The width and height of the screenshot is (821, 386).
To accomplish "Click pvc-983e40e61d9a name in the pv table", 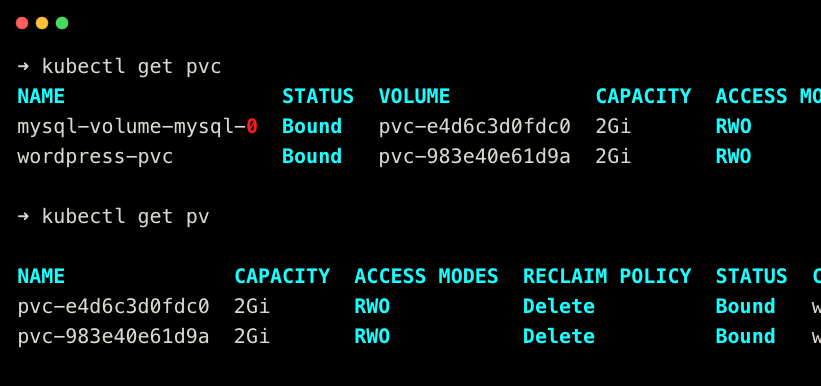I will coord(113,336).
